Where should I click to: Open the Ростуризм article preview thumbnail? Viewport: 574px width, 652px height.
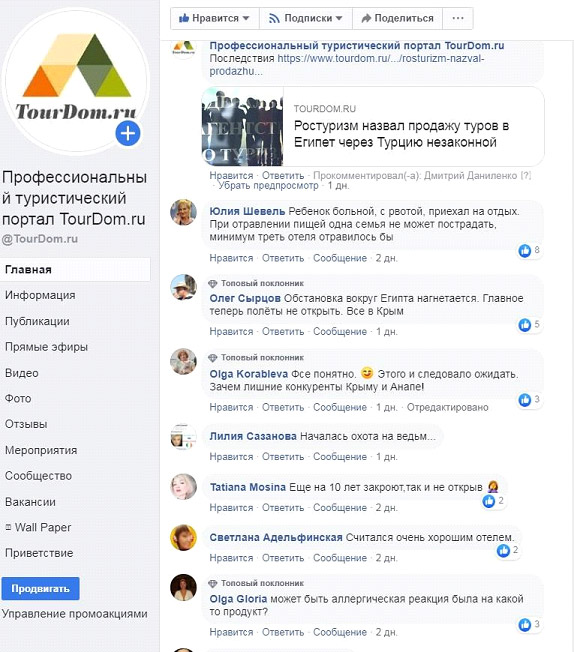[x=242, y=127]
